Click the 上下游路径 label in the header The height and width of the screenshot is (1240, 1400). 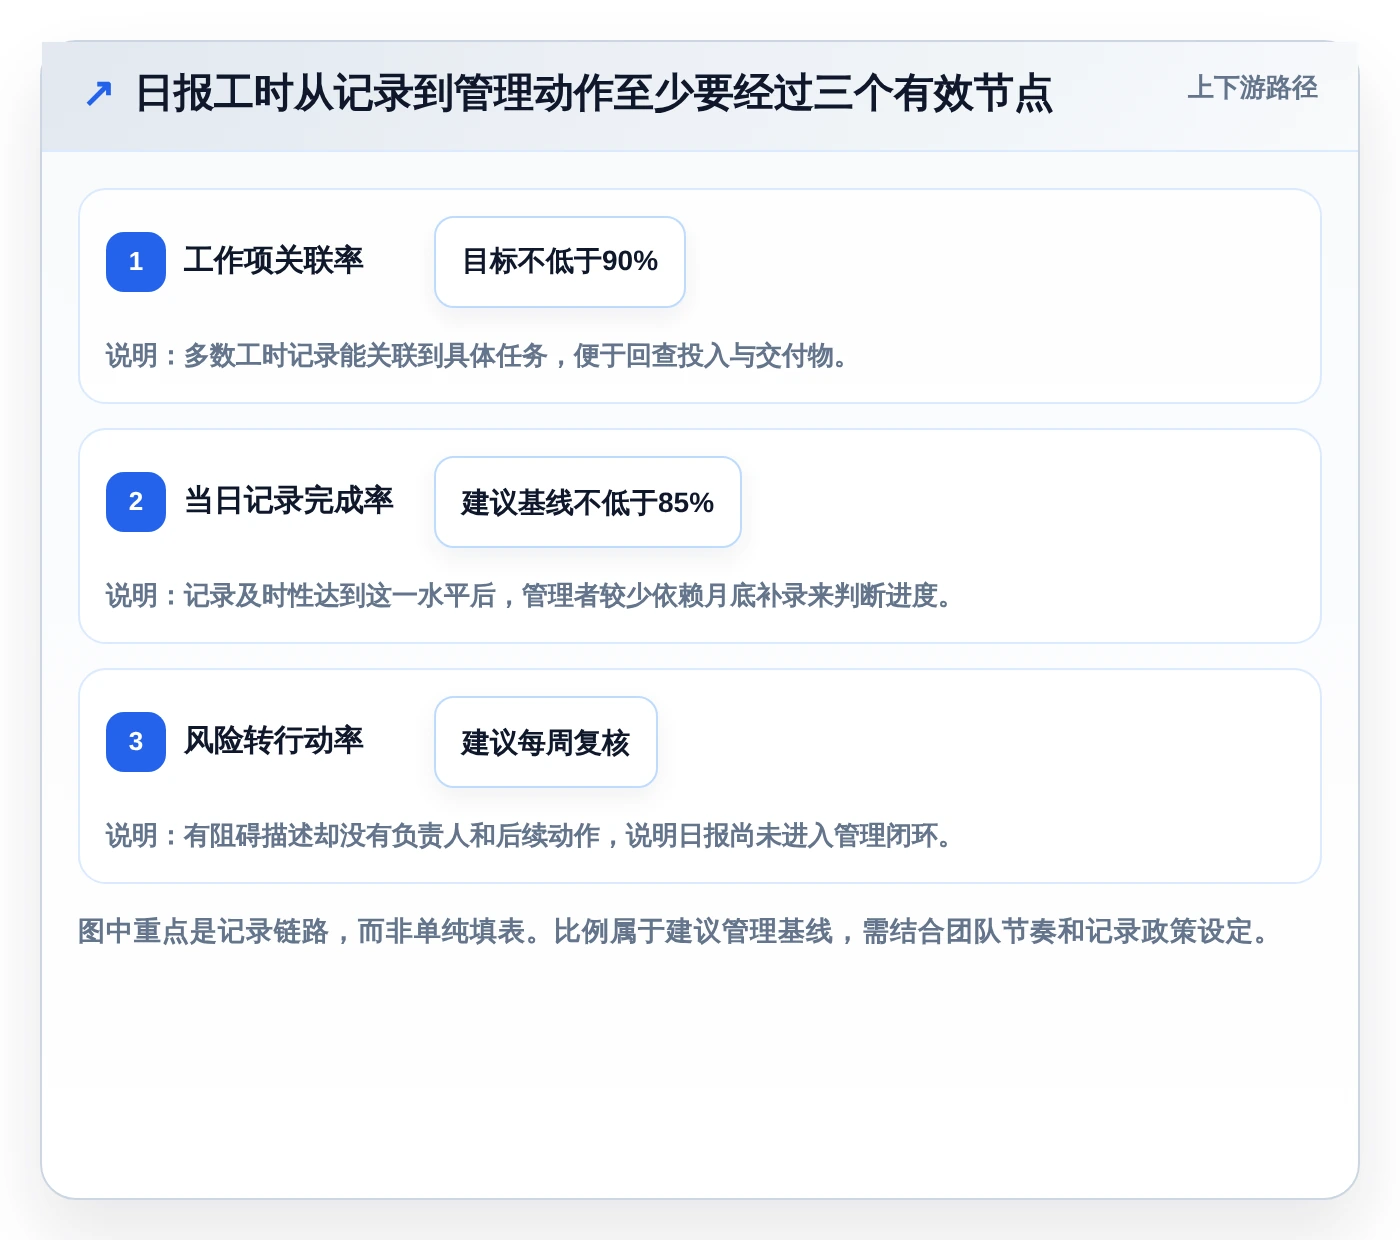click(x=1252, y=88)
